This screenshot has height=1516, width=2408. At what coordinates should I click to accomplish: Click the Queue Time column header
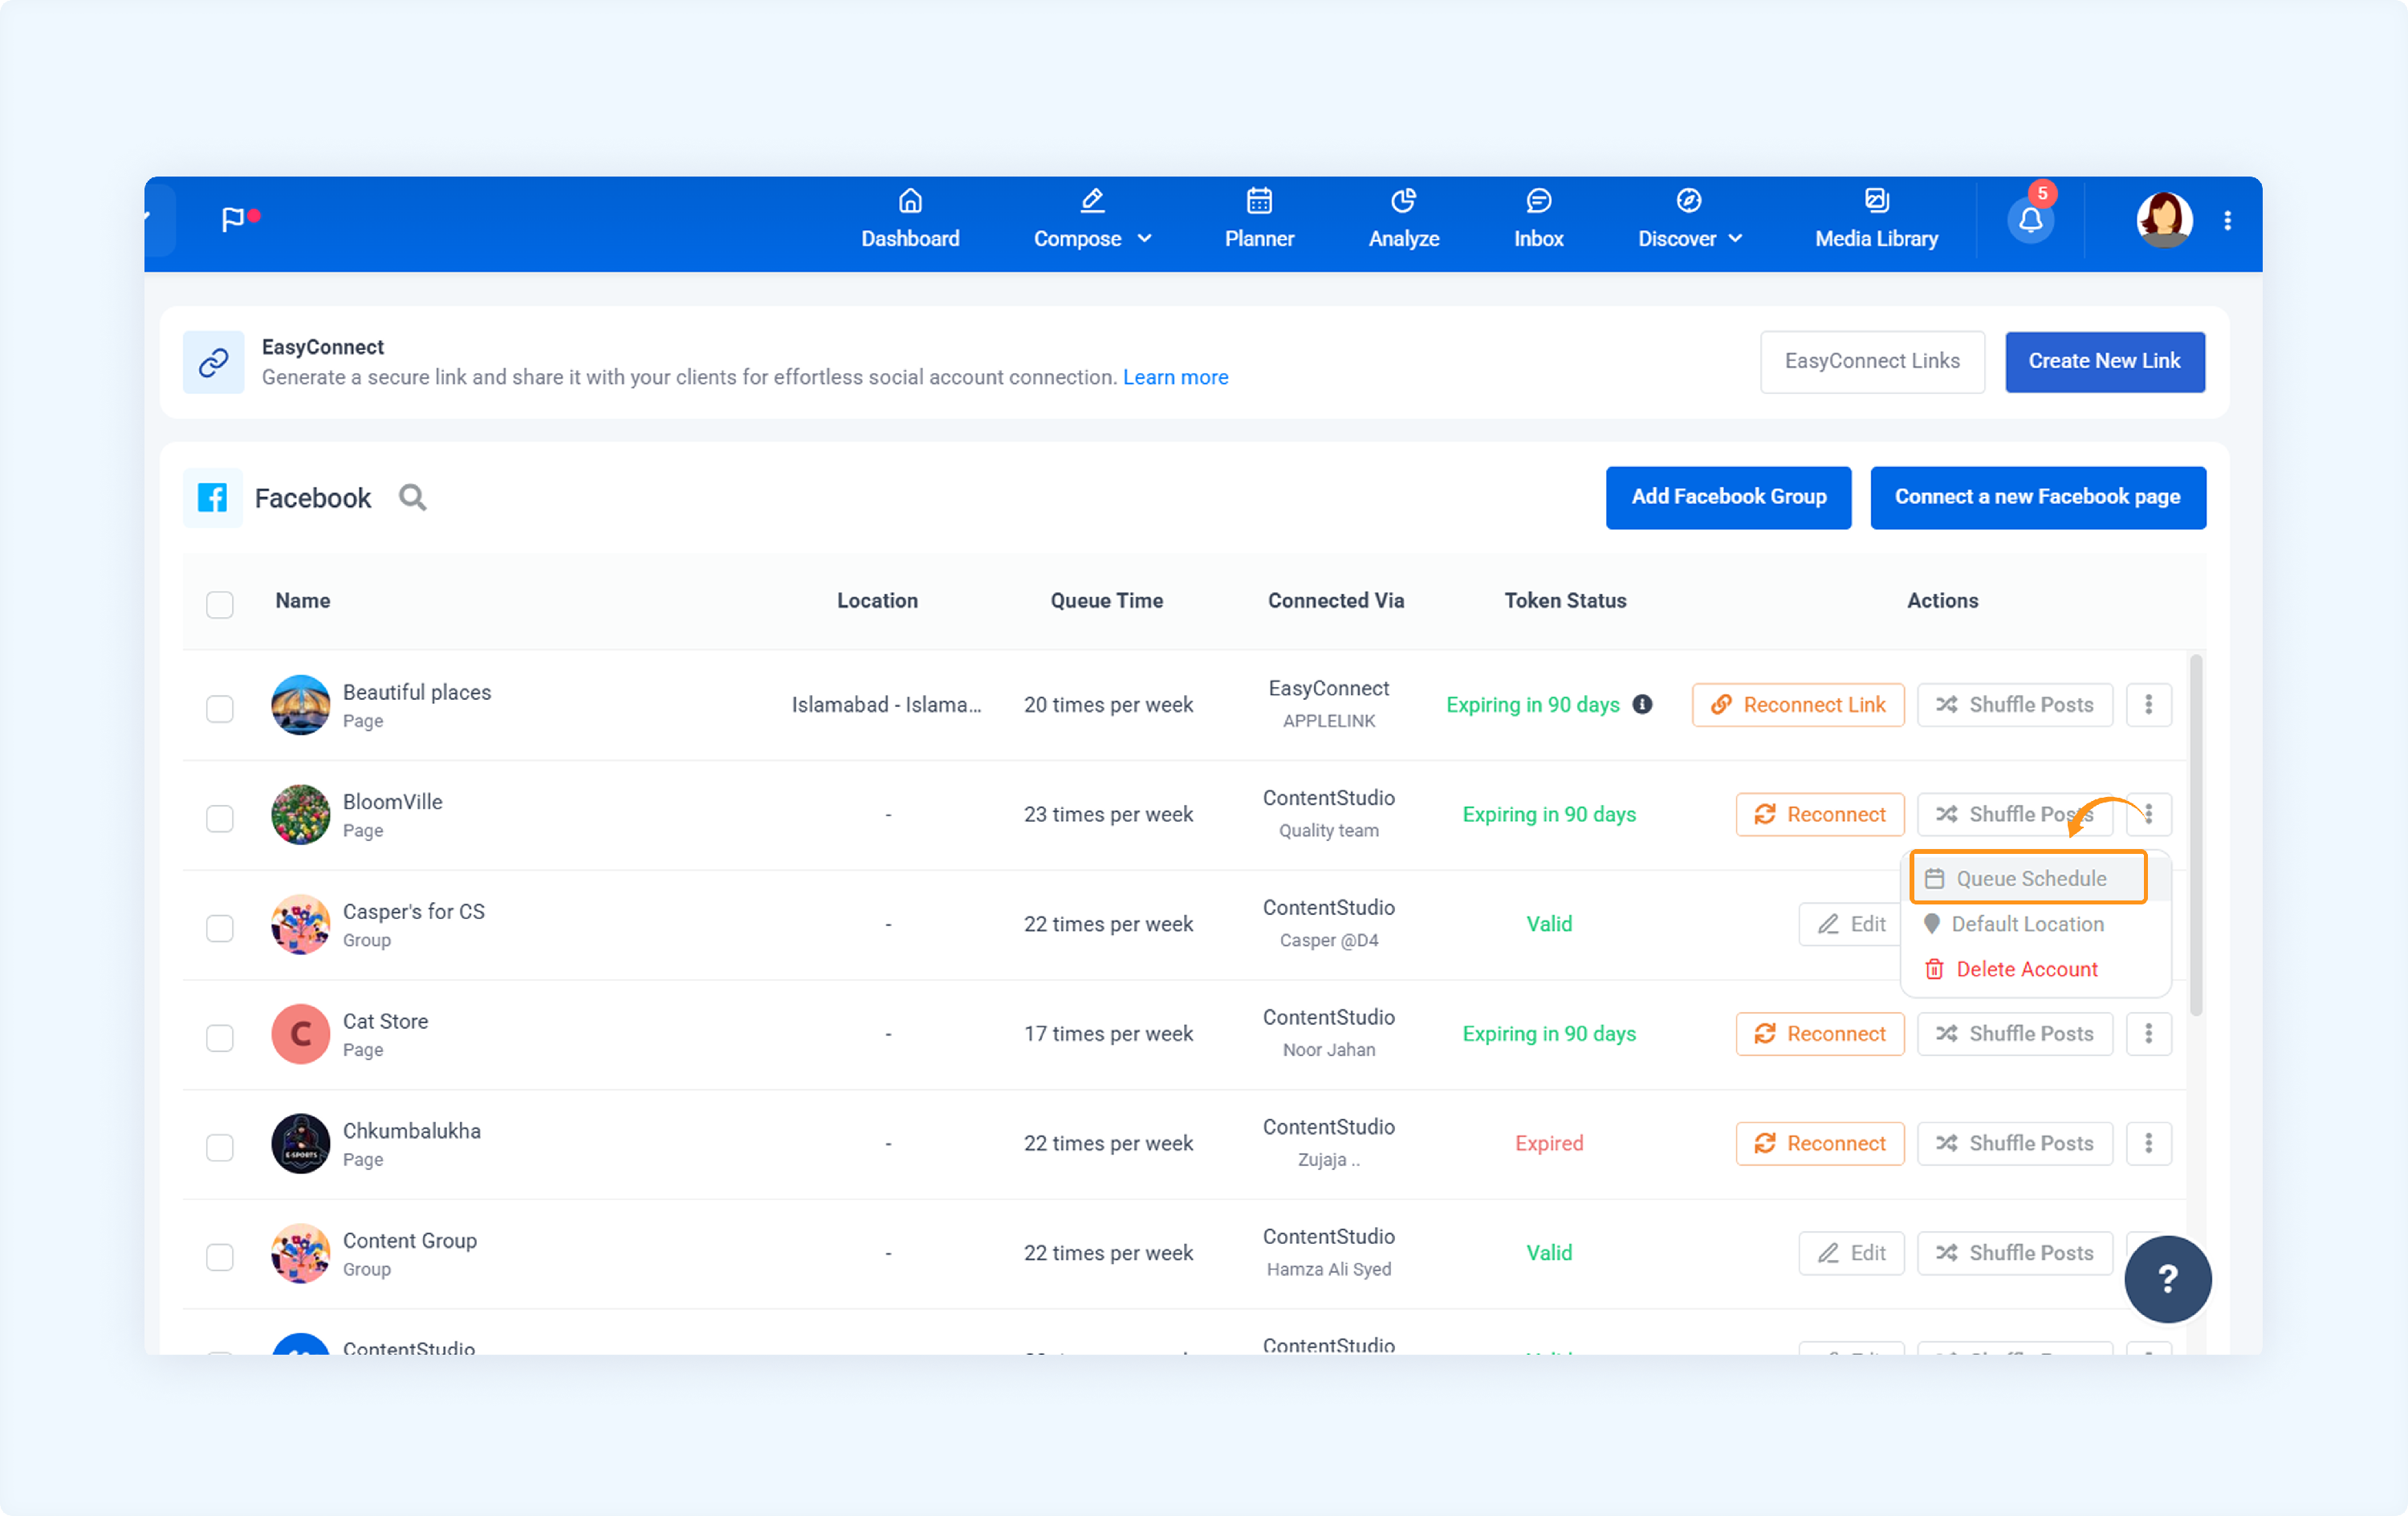click(x=1106, y=601)
